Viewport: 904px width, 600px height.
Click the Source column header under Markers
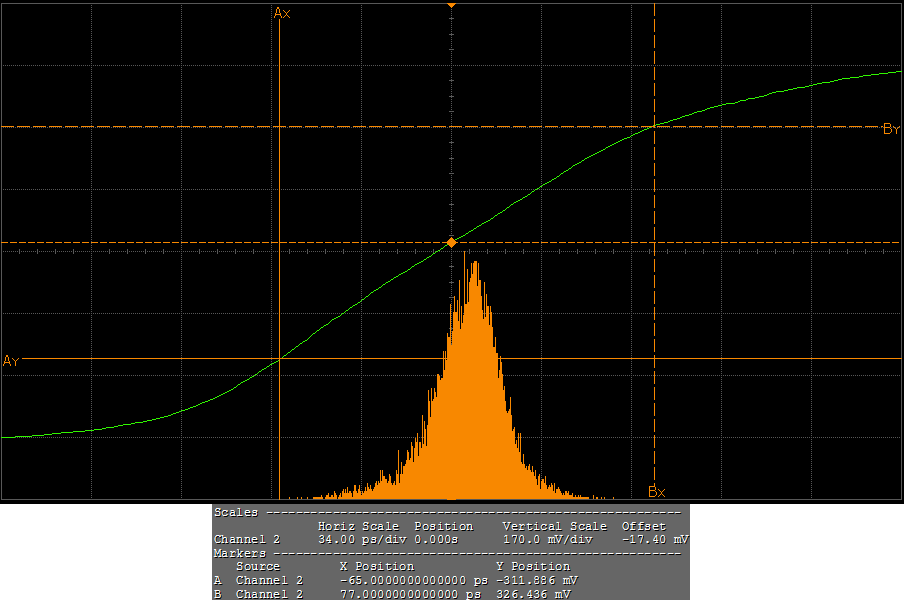coord(258,566)
